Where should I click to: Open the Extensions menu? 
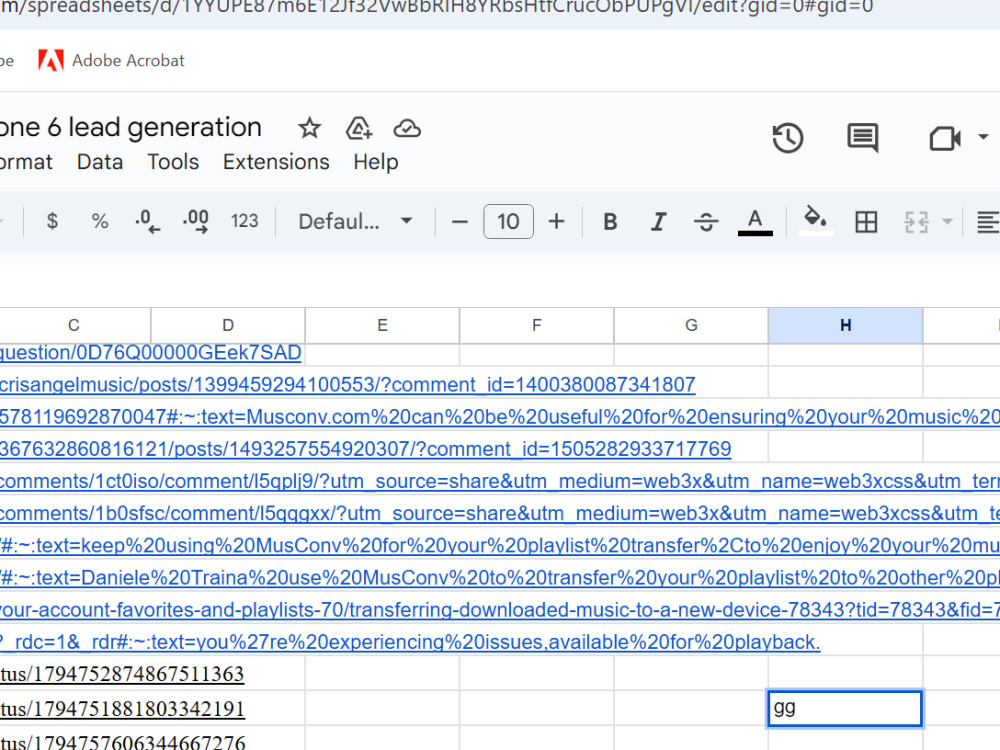click(x=276, y=162)
